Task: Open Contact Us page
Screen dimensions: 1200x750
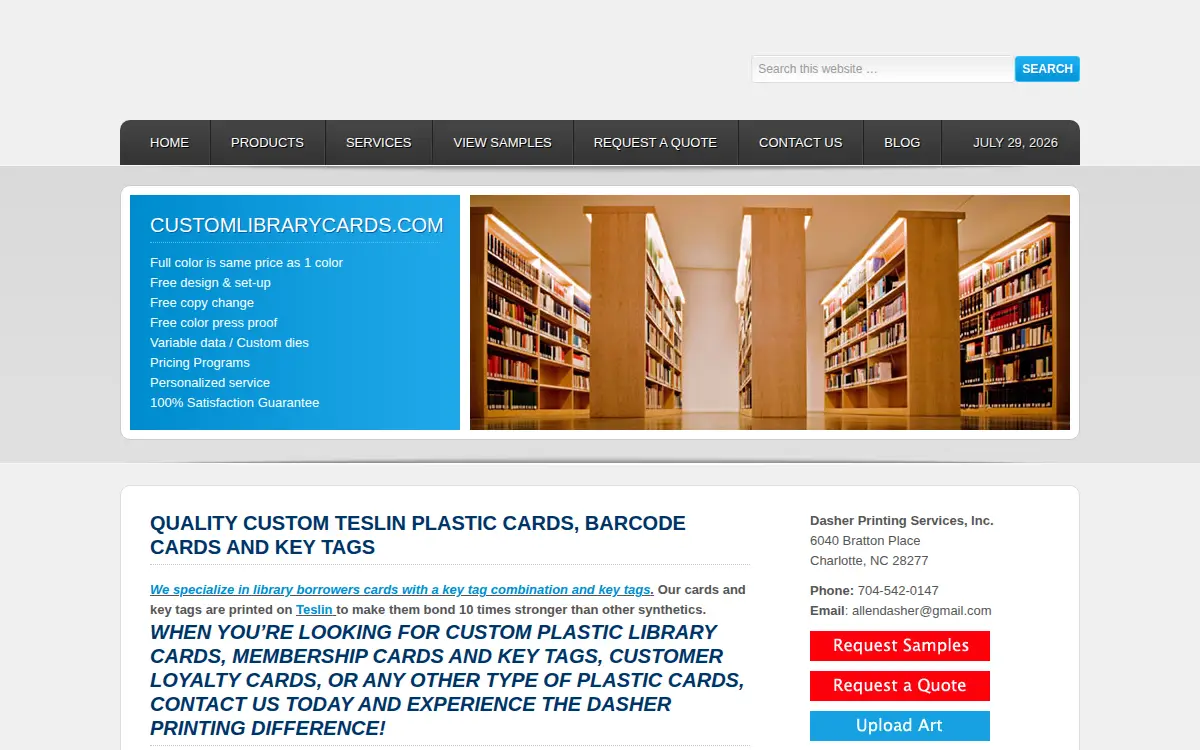Action: pyautogui.click(x=800, y=143)
